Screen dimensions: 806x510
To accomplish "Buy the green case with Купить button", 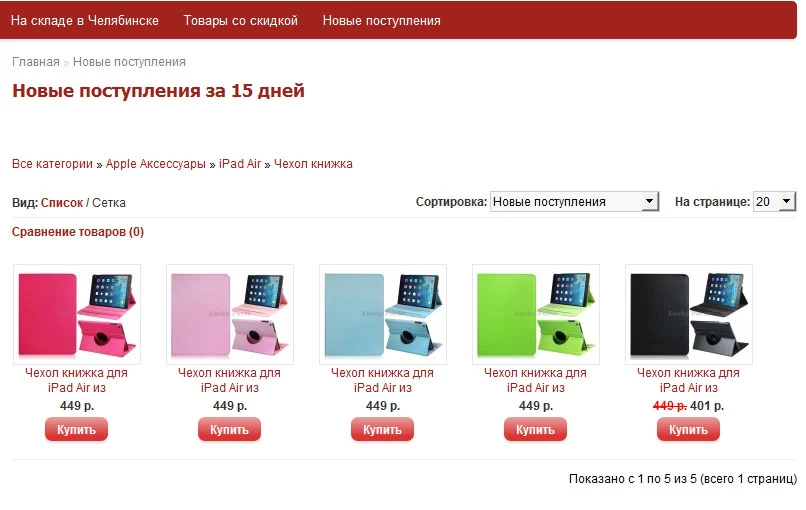I will pyautogui.click(x=536, y=429).
